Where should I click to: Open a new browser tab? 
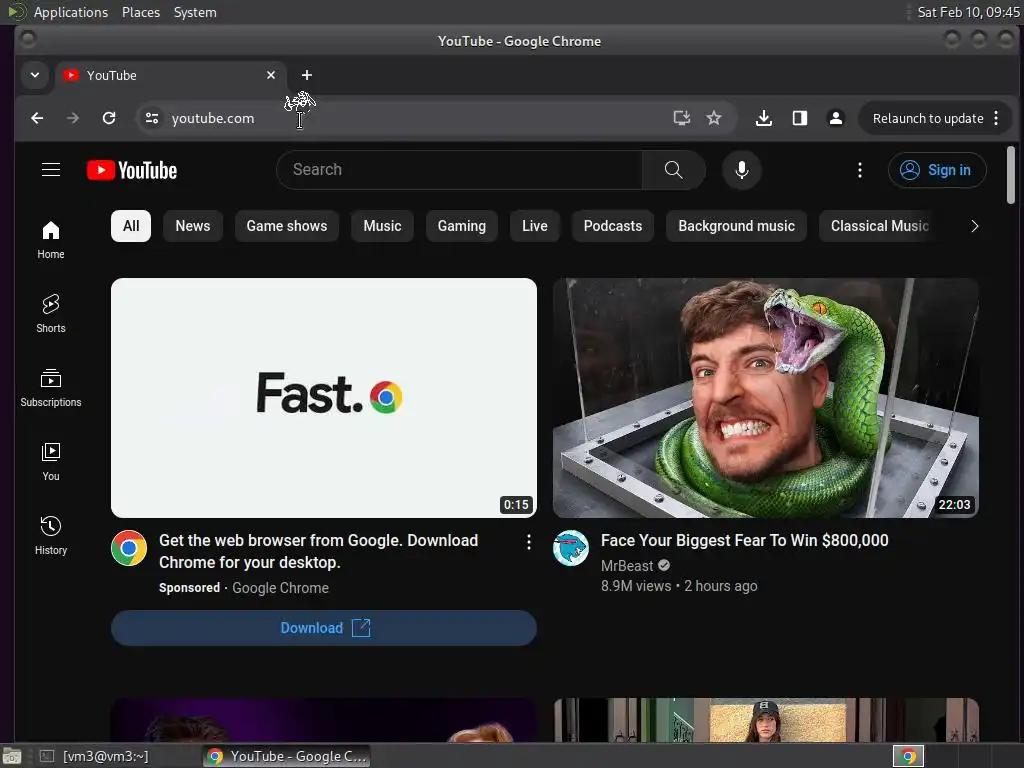point(307,75)
